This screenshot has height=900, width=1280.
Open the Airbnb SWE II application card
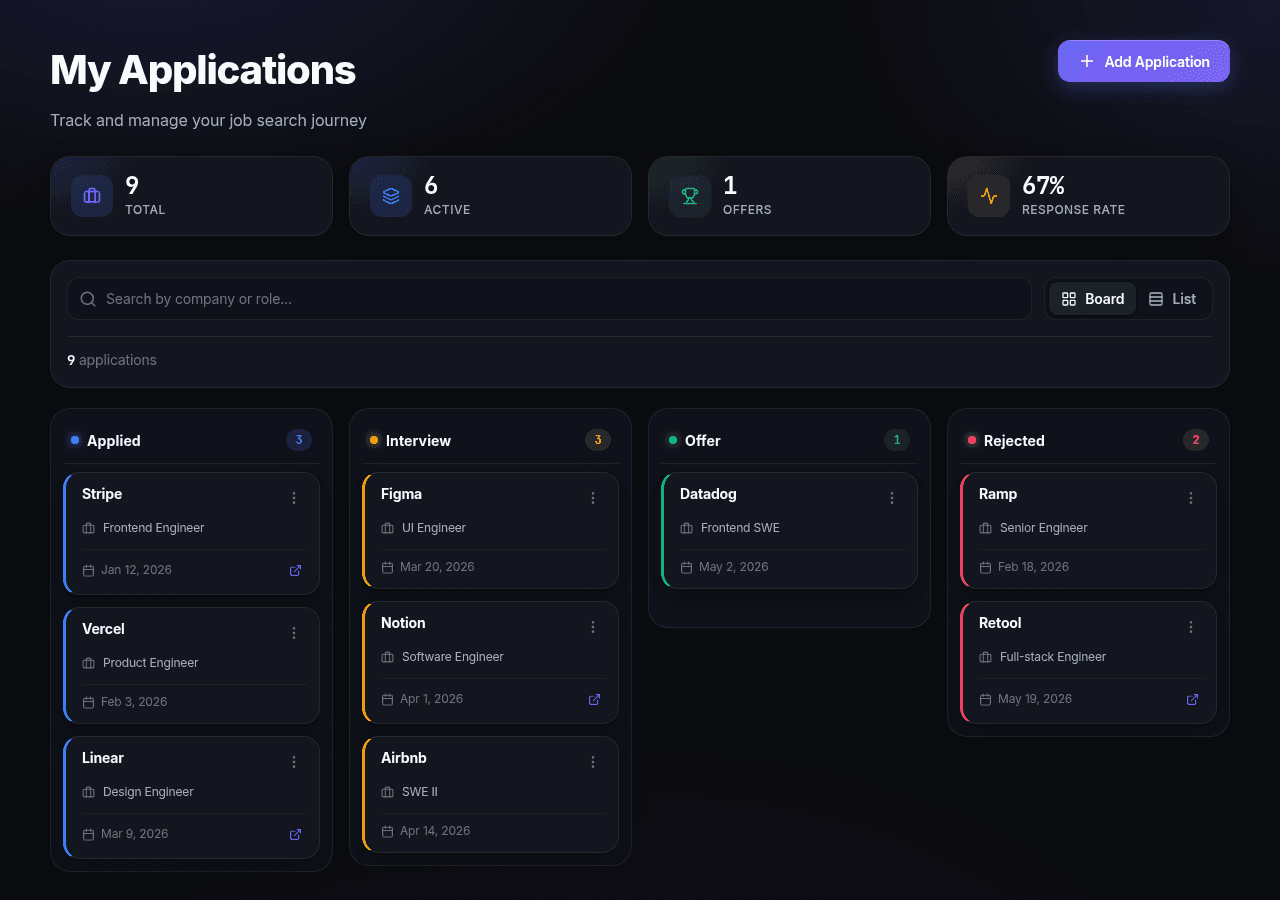coord(490,794)
